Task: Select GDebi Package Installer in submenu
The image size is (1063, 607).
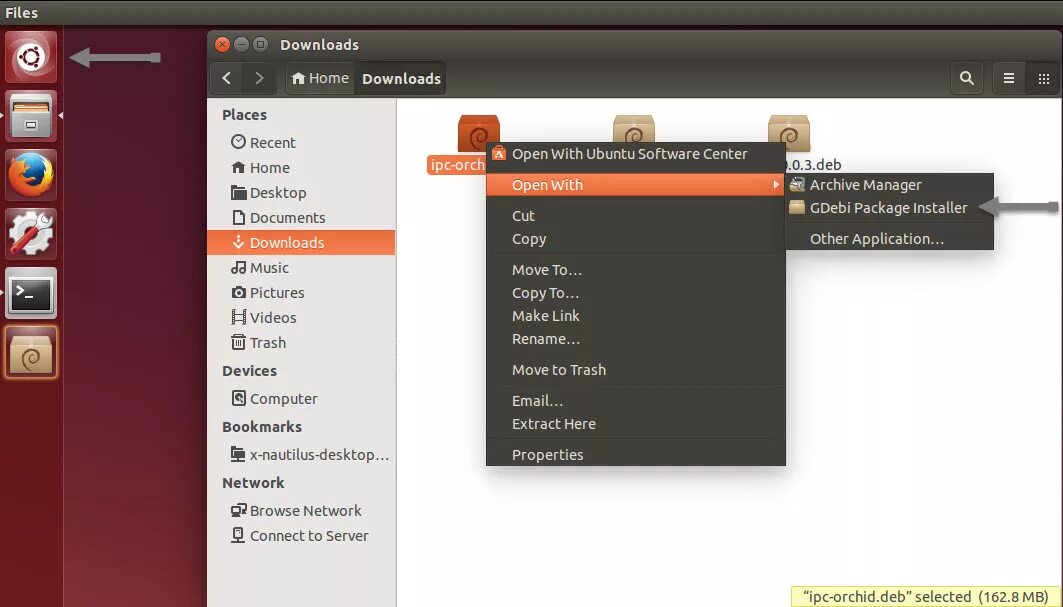Action: click(889, 208)
